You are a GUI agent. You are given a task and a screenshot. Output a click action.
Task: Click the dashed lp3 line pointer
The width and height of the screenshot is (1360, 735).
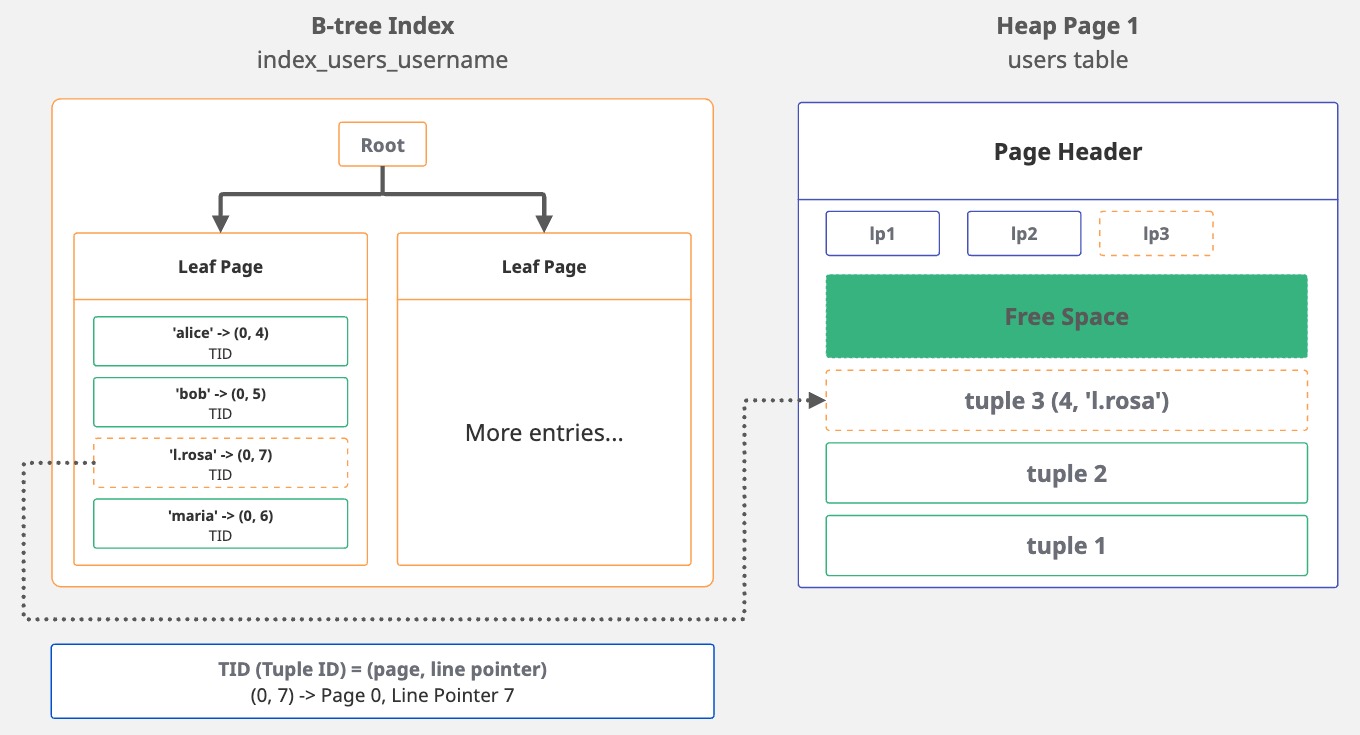coord(1155,234)
